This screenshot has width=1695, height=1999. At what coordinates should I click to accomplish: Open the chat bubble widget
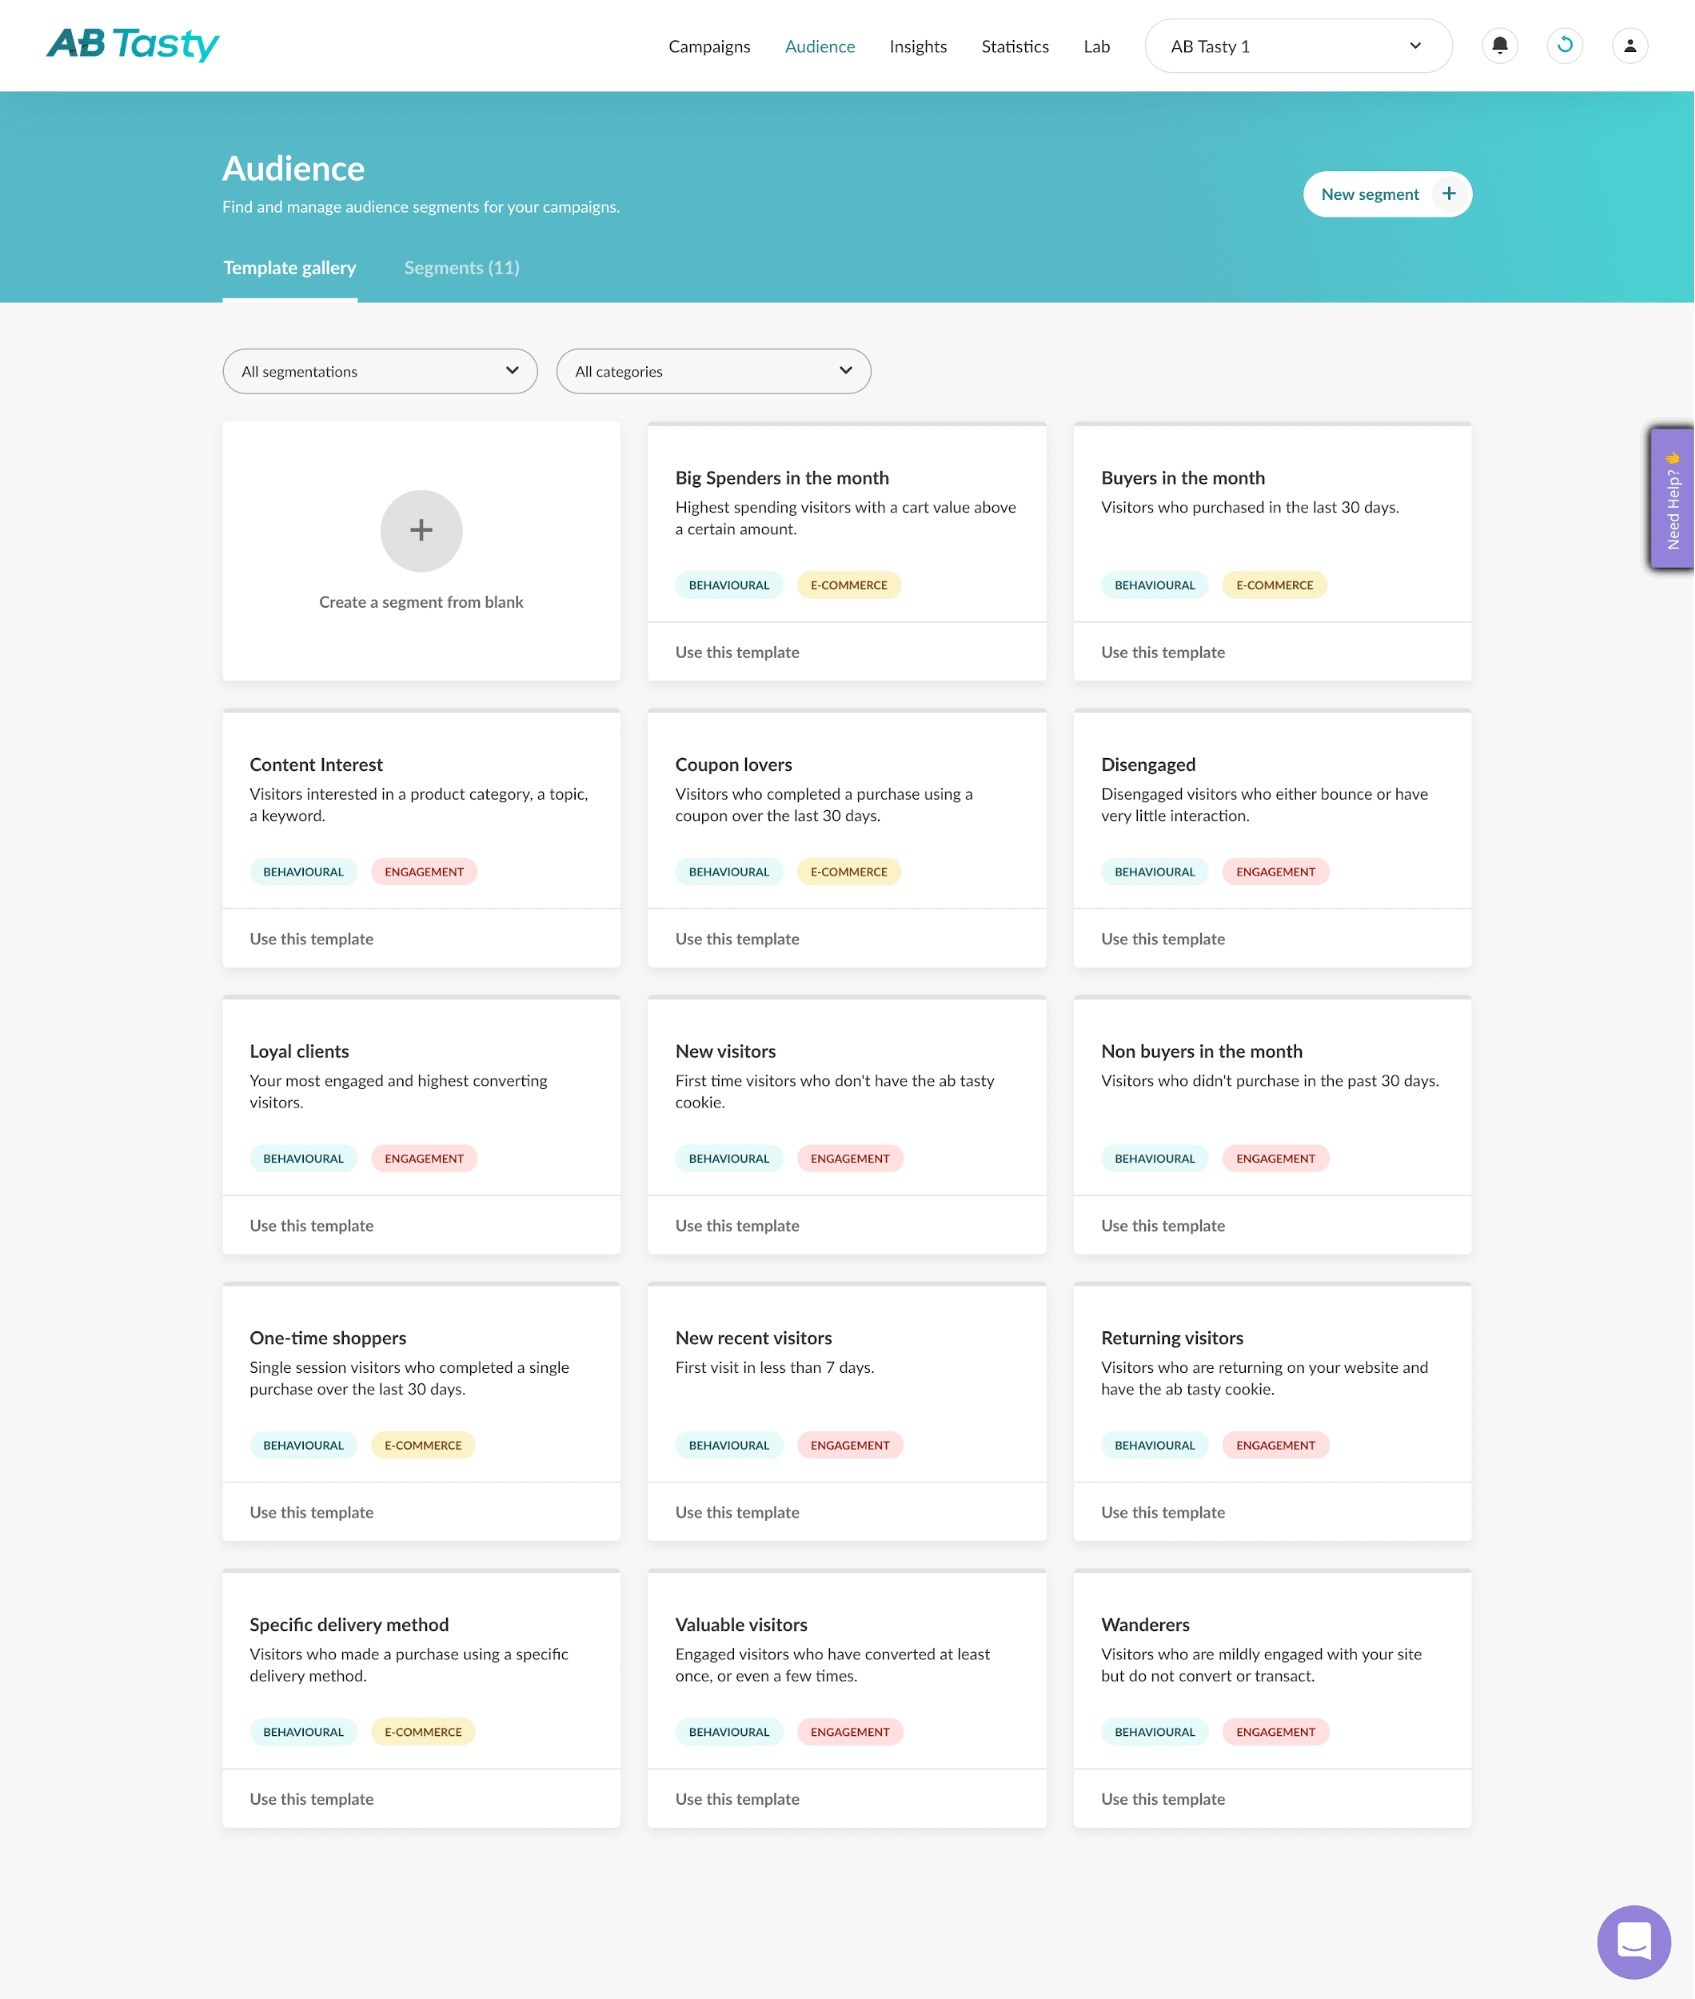pos(1633,1941)
